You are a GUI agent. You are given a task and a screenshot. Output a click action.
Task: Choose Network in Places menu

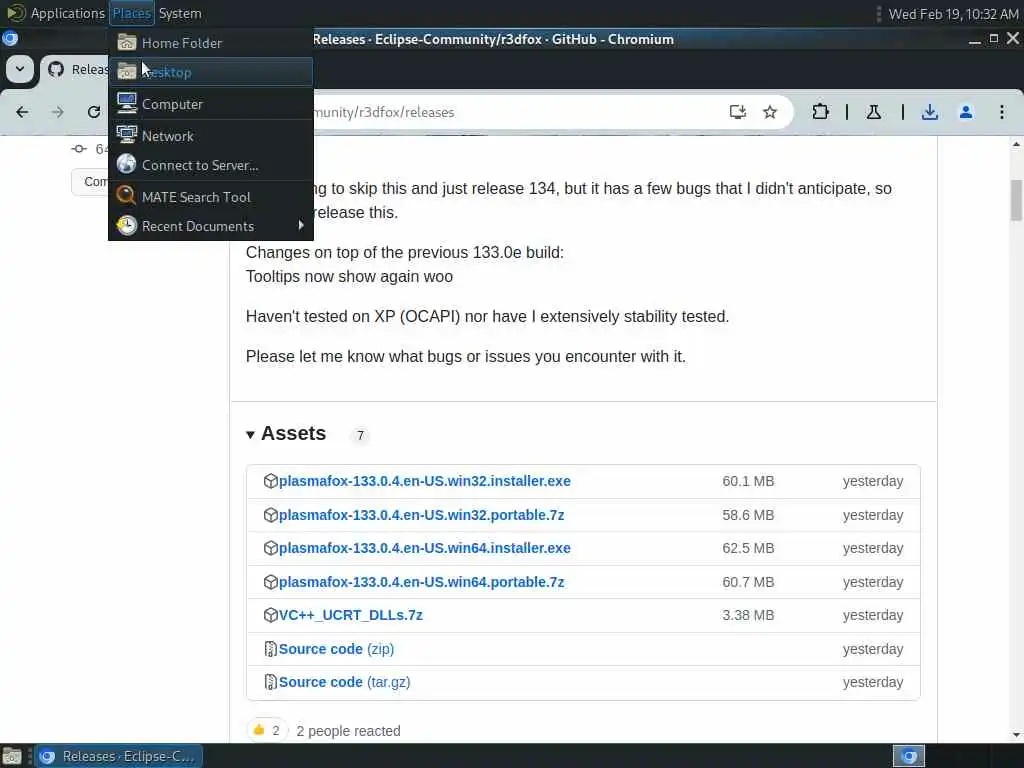point(210,136)
